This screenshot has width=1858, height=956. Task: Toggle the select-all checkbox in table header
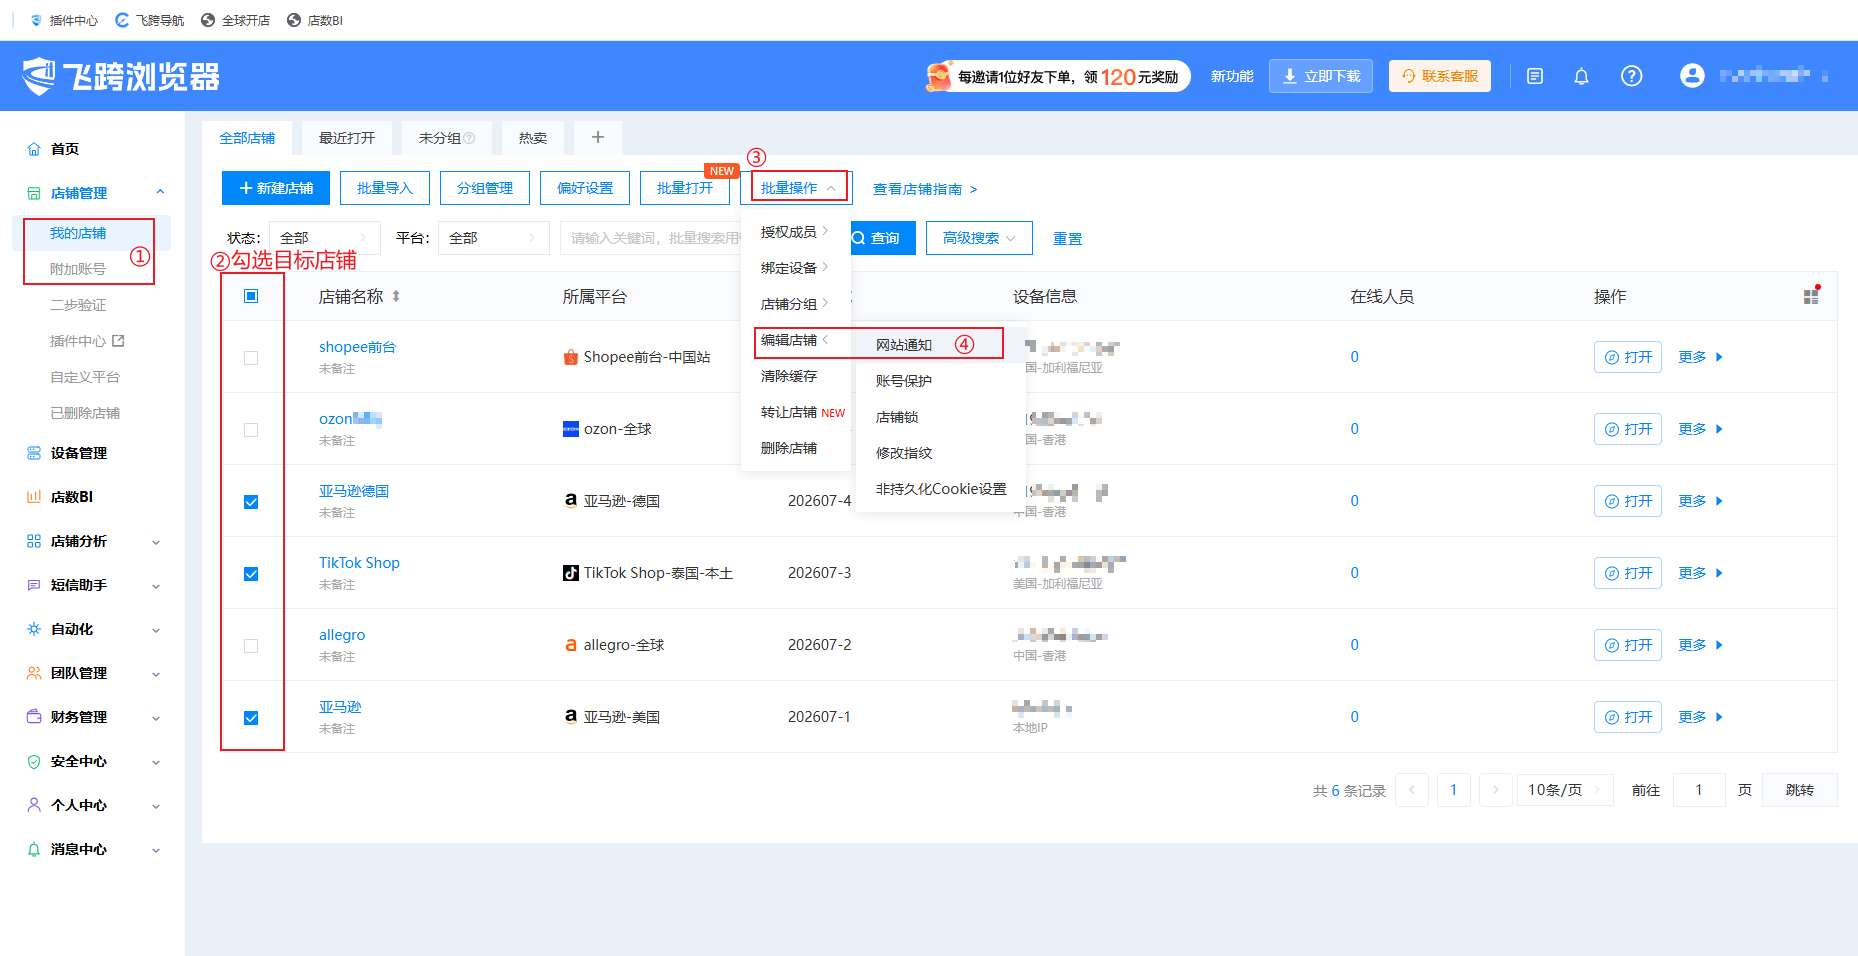pos(251,296)
